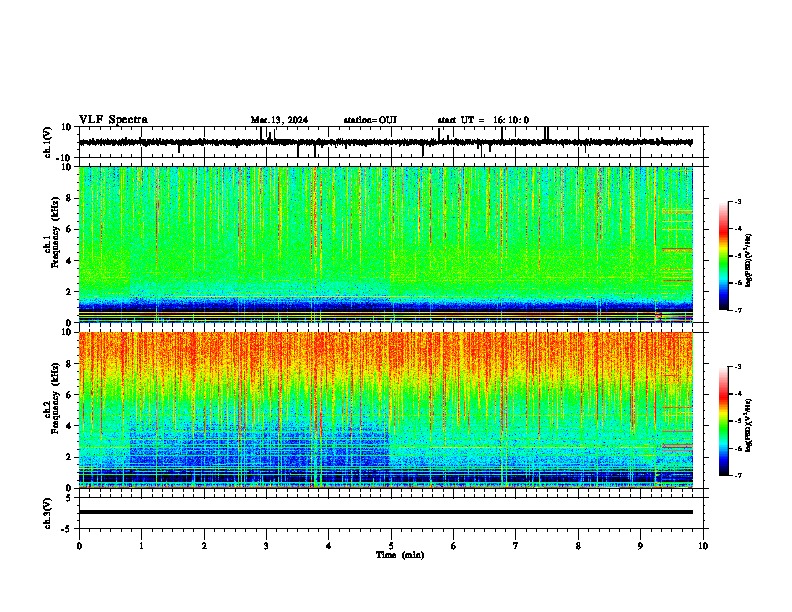This screenshot has height=612, width=792.
Task: Click the "-3" label on ch.2 colorbar
Action: pyautogui.click(x=738, y=367)
